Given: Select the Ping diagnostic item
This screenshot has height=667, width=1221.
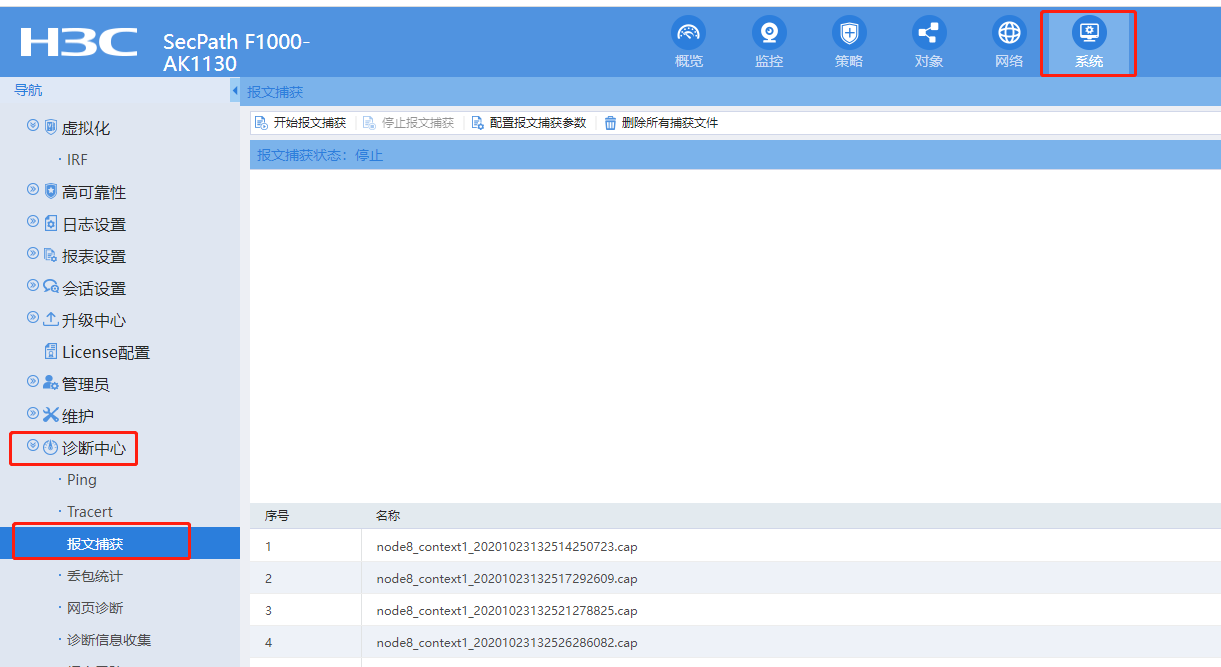Looking at the screenshot, I should coord(82,480).
